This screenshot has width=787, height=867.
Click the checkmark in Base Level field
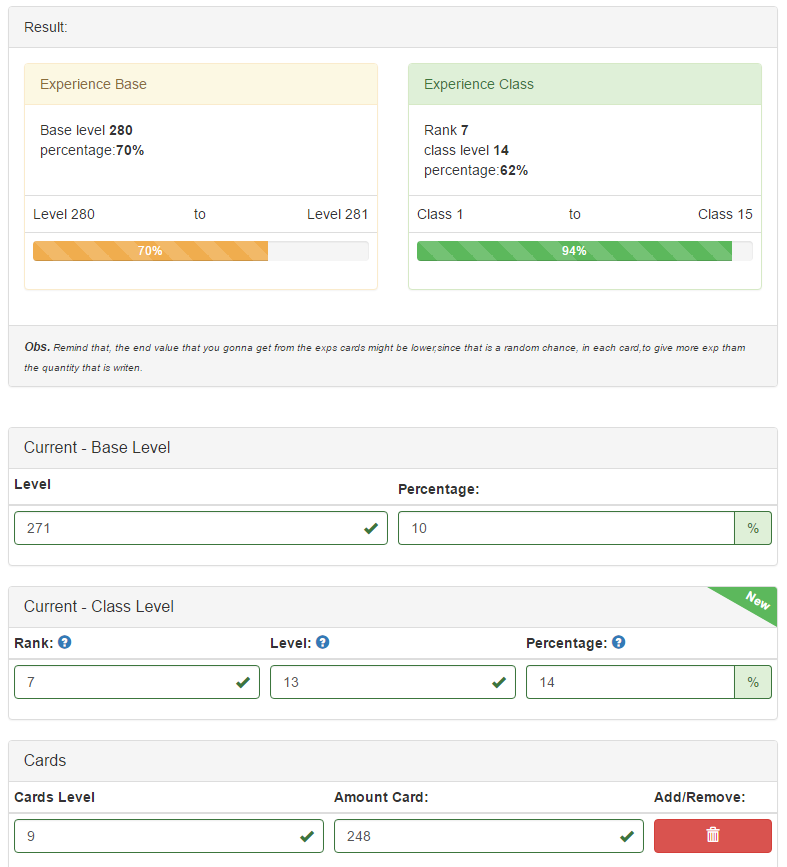371,528
